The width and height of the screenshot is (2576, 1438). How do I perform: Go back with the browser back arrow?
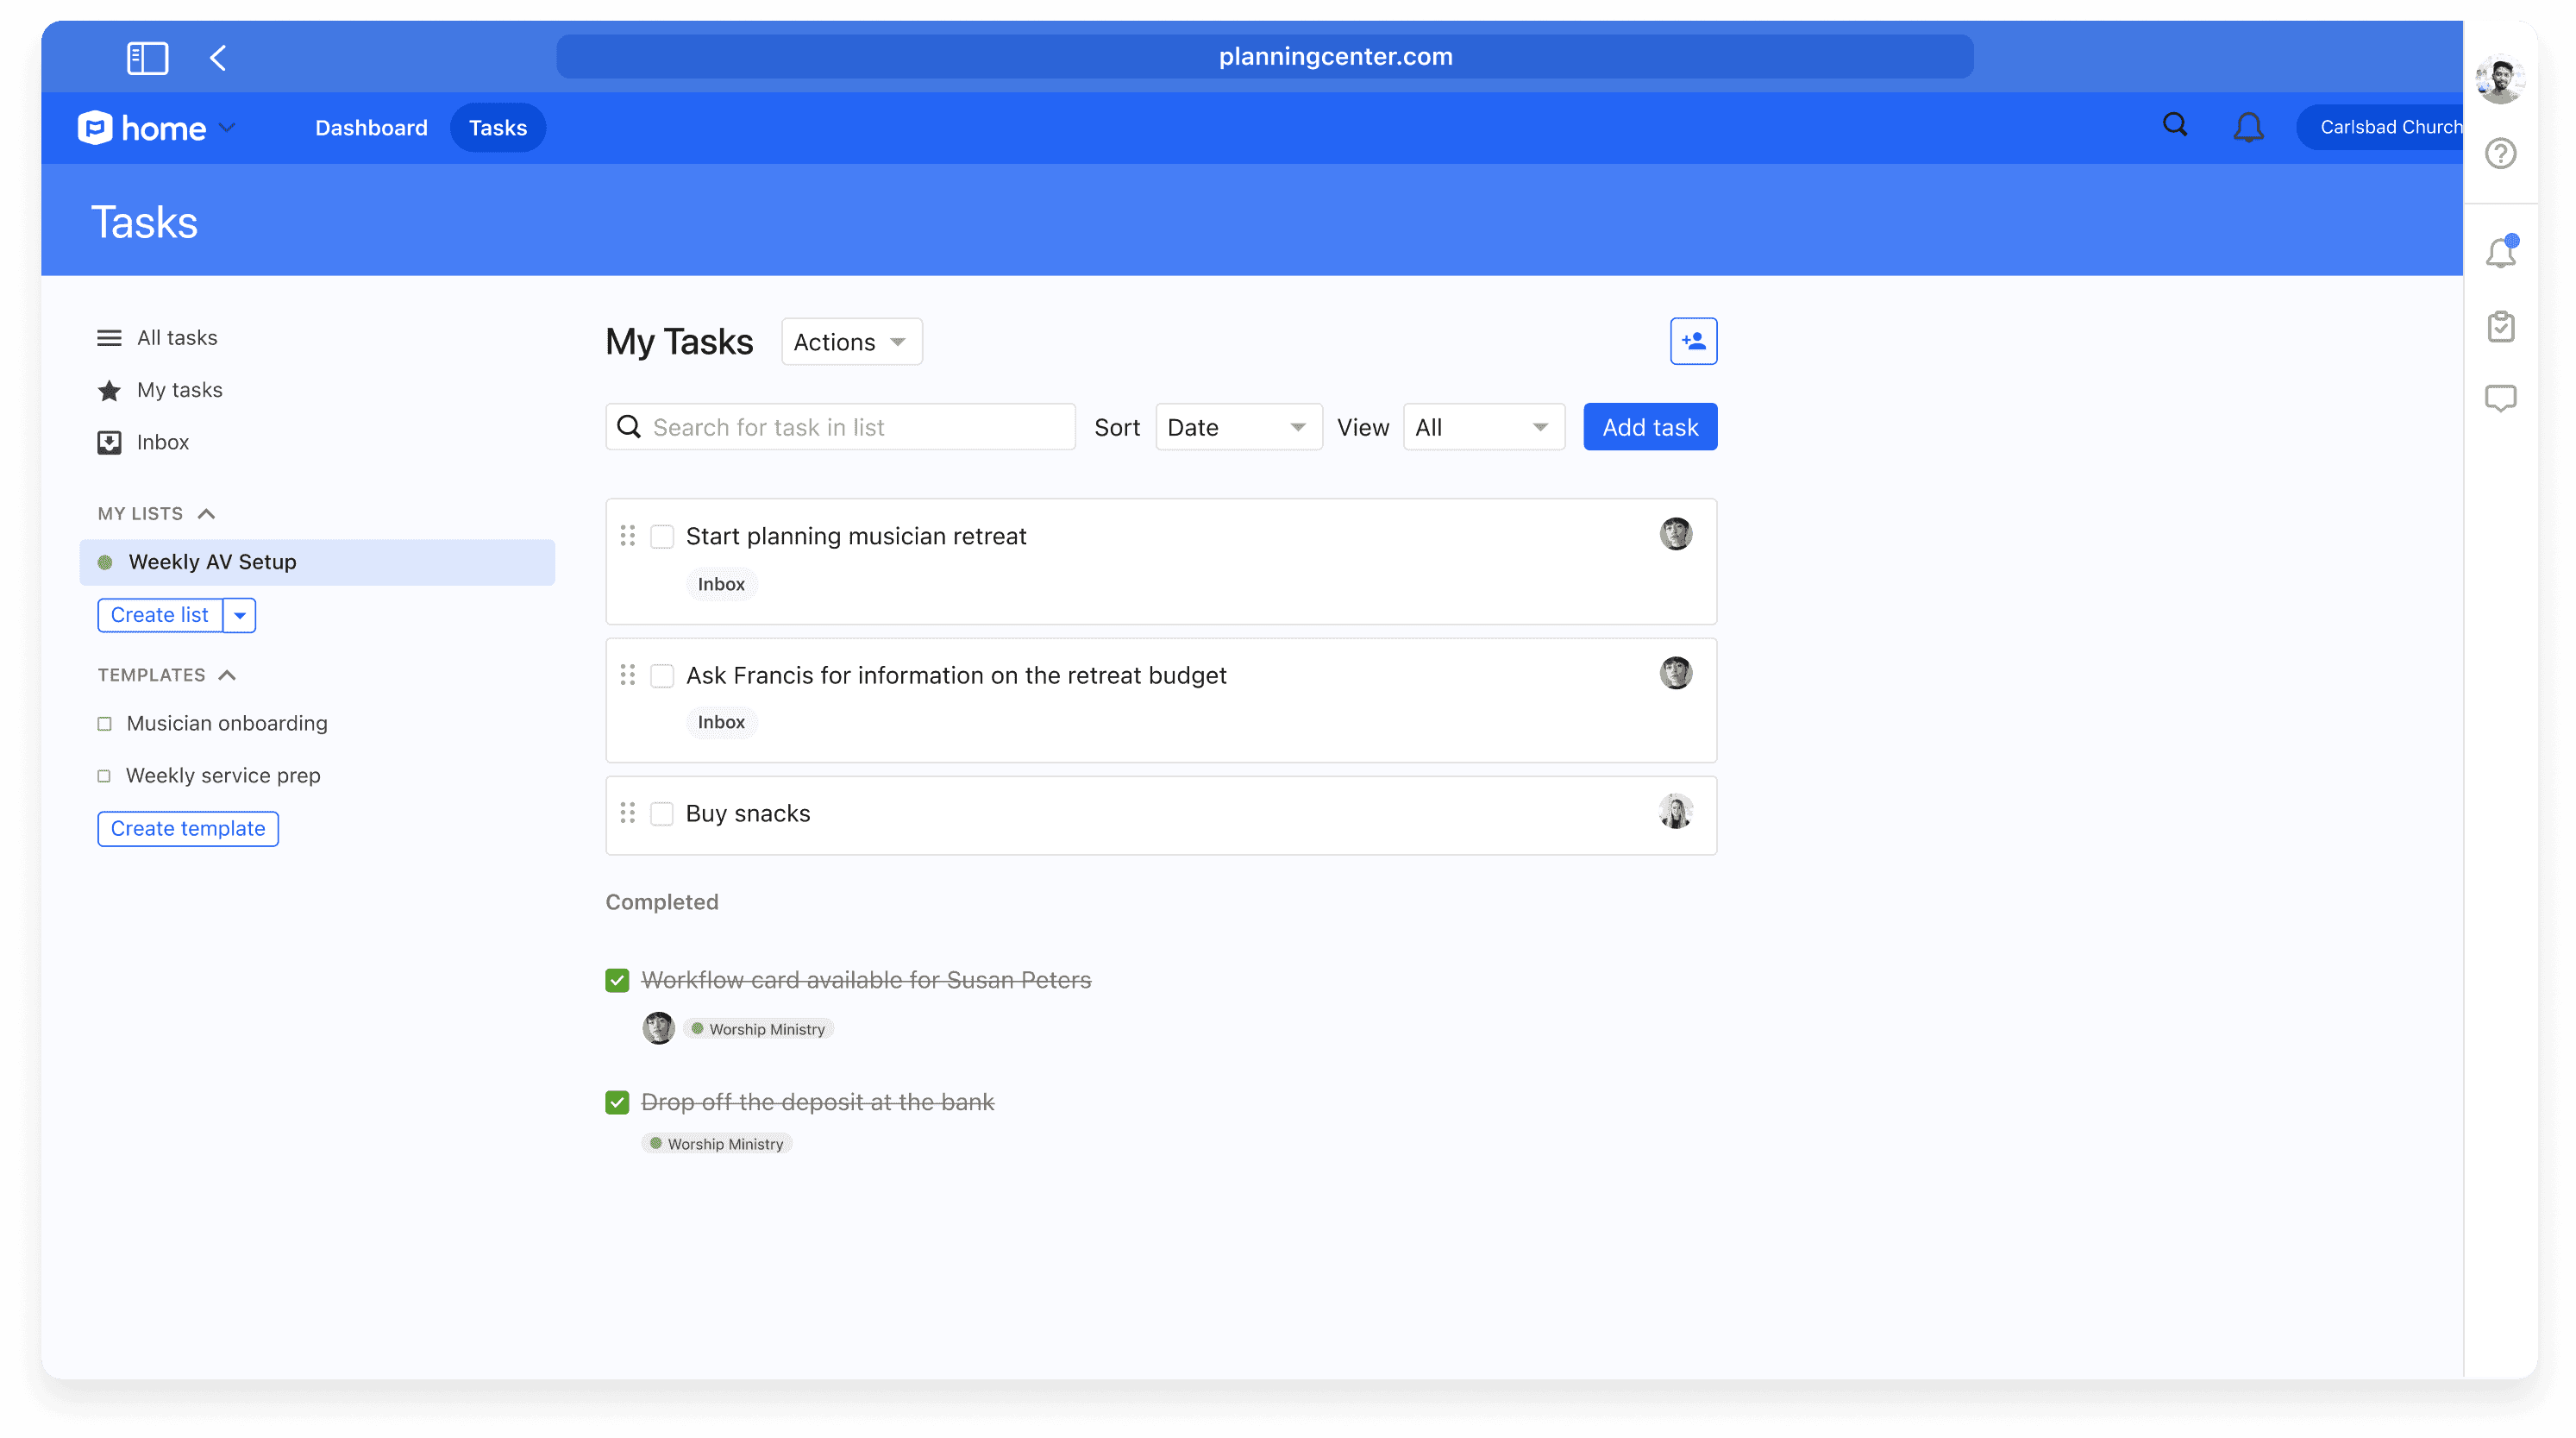pos(218,57)
